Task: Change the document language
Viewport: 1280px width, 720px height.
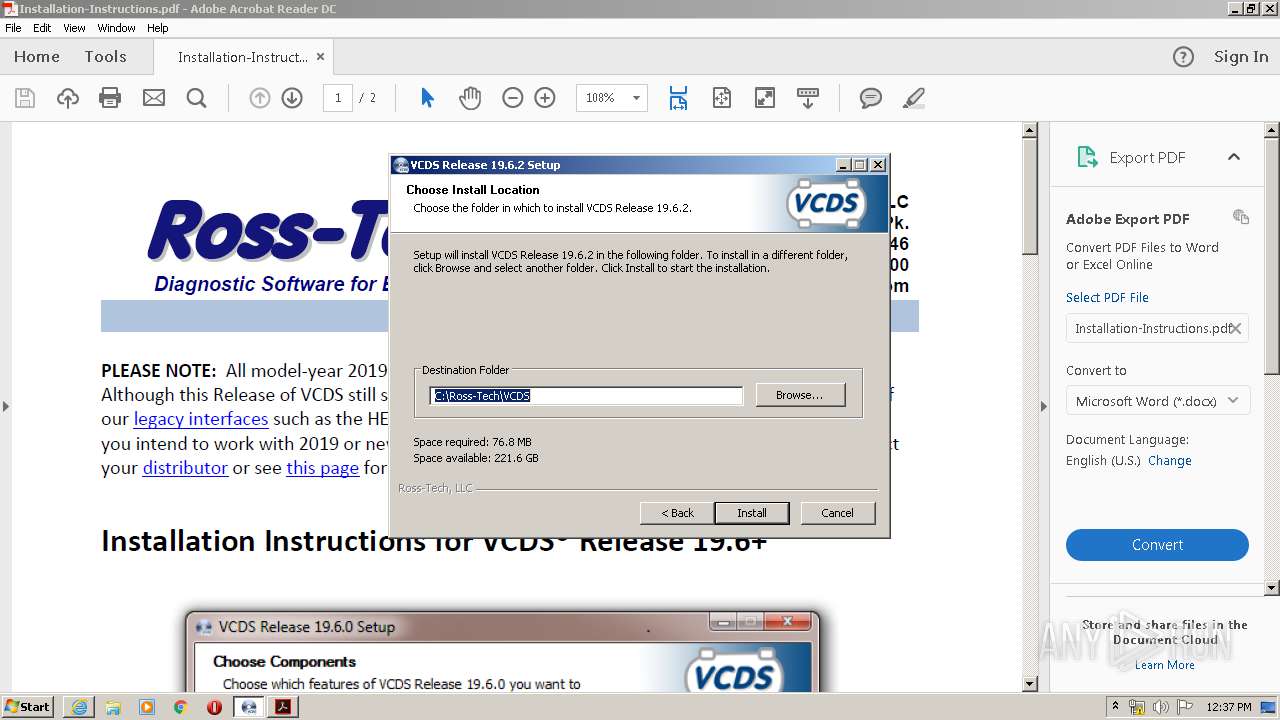Action: pyautogui.click(x=1170, y=461)
